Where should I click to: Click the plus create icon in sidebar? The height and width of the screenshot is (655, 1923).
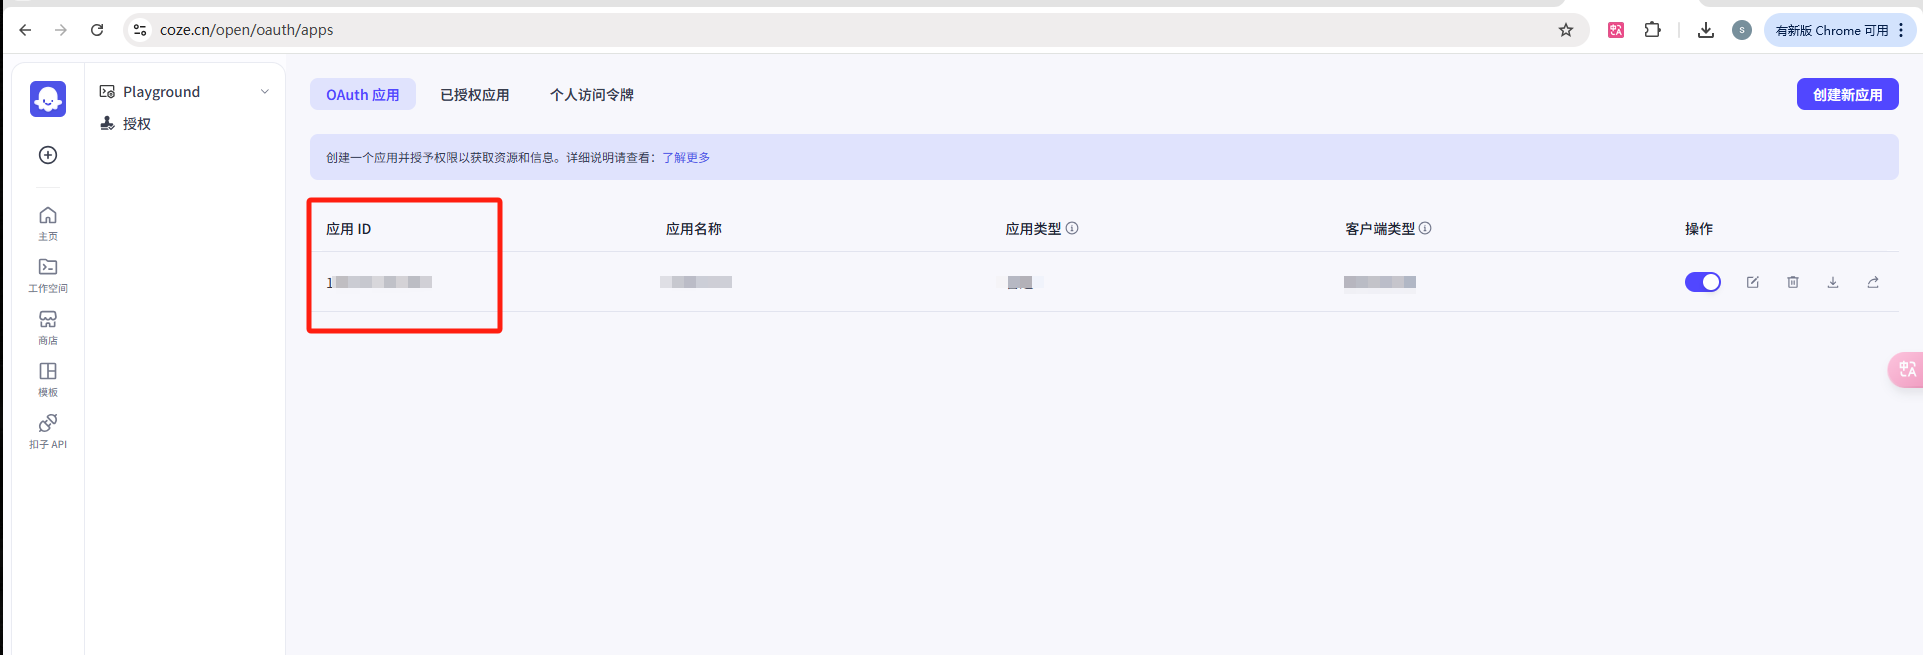tap(48, 155)
